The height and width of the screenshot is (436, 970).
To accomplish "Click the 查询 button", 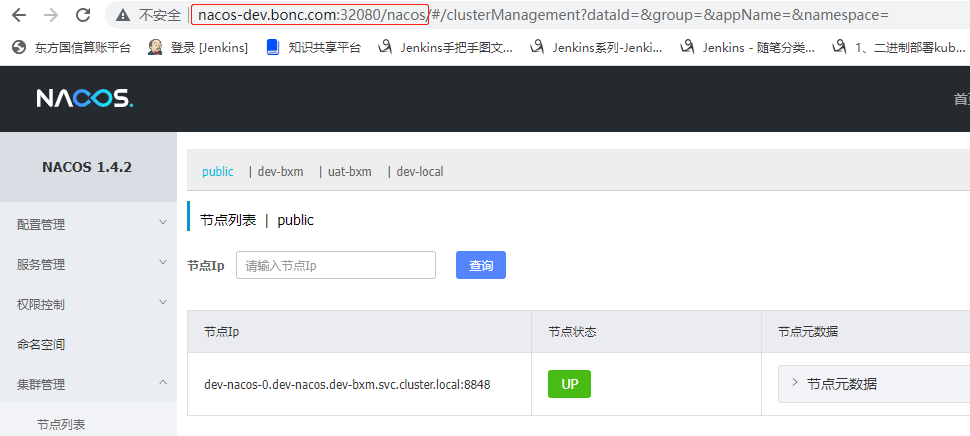I will click(x=481, y=265).
